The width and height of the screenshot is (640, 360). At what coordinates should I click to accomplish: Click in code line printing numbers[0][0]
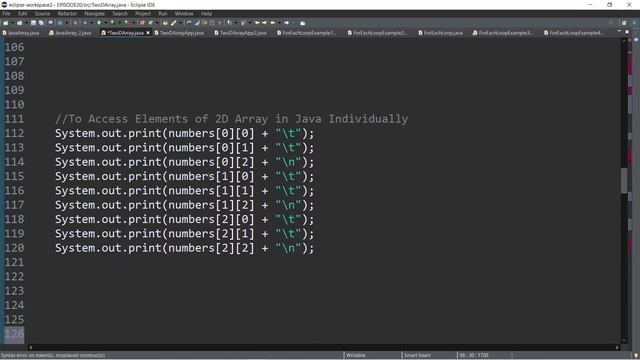click(x=184, y=133)
